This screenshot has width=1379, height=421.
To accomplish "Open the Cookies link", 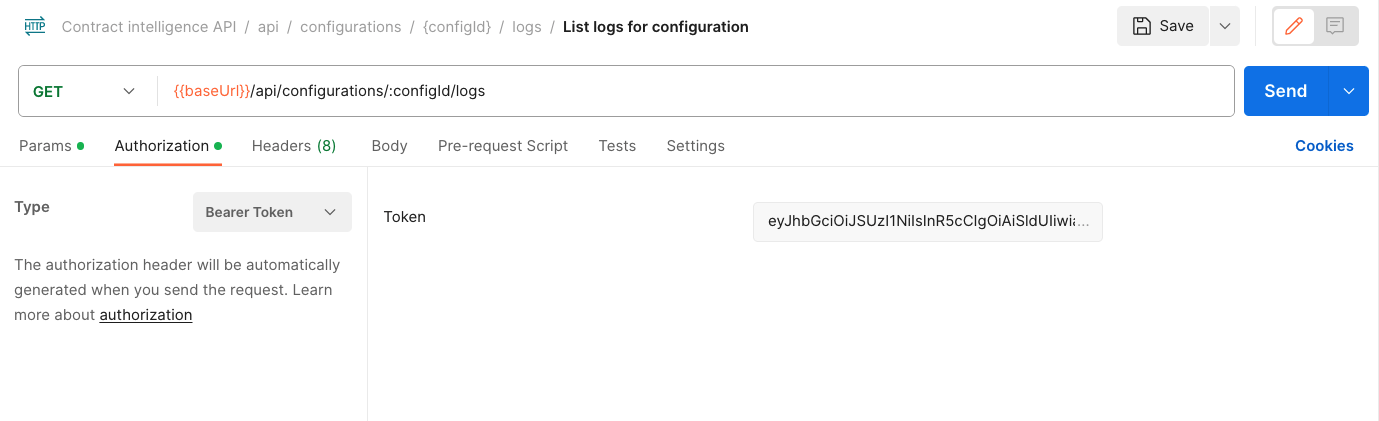I will (1324, 146).
